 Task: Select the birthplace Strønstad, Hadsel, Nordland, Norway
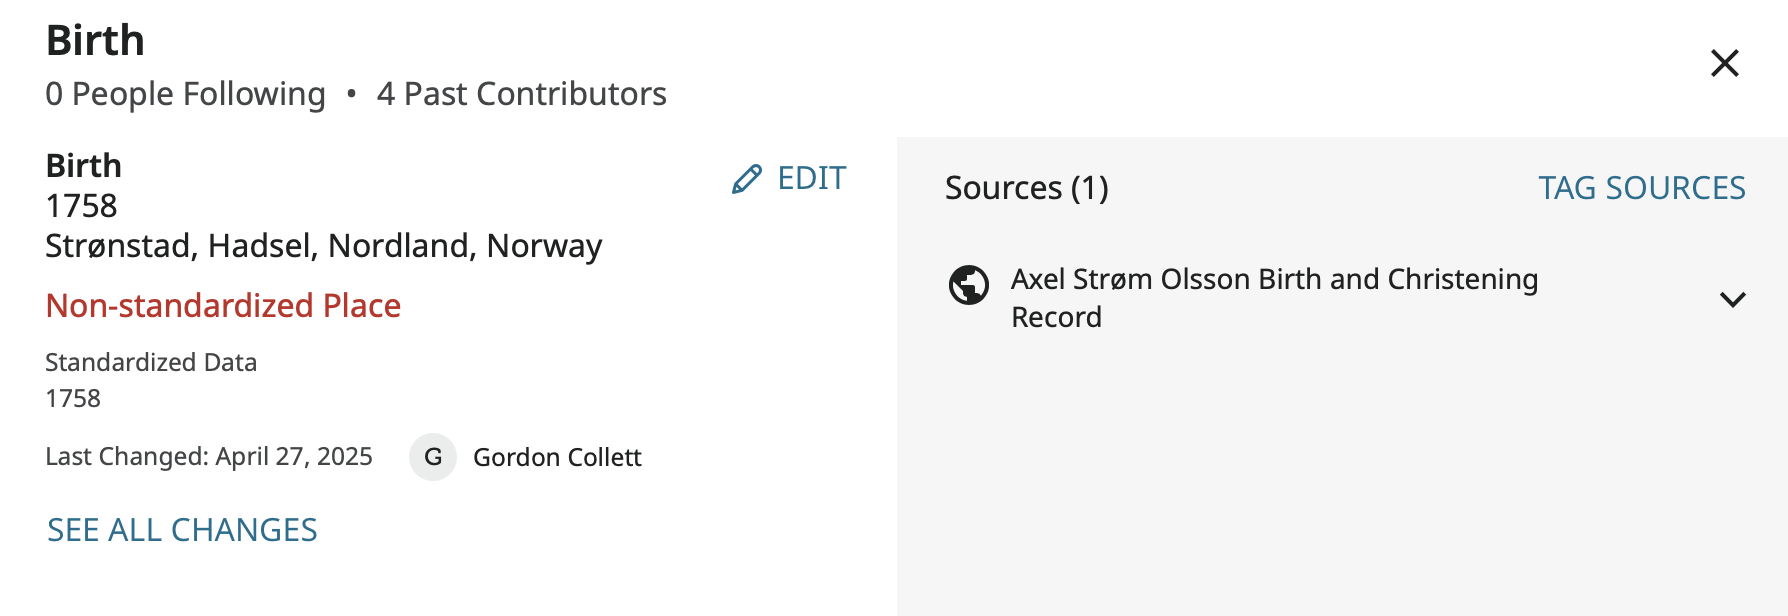(323, 246)
